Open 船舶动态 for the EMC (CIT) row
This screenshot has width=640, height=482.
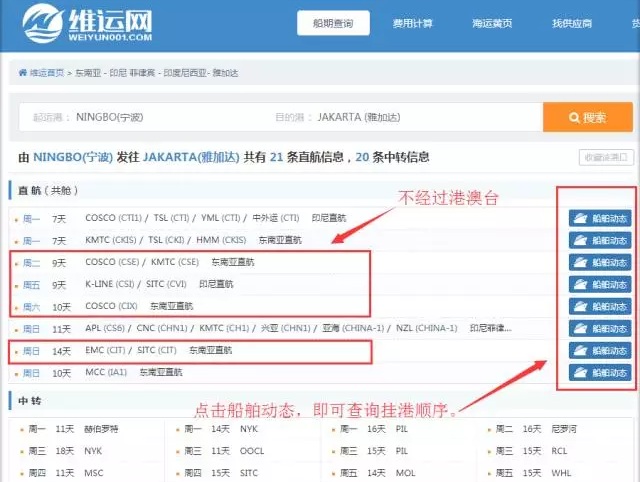(x=600, y=351)
